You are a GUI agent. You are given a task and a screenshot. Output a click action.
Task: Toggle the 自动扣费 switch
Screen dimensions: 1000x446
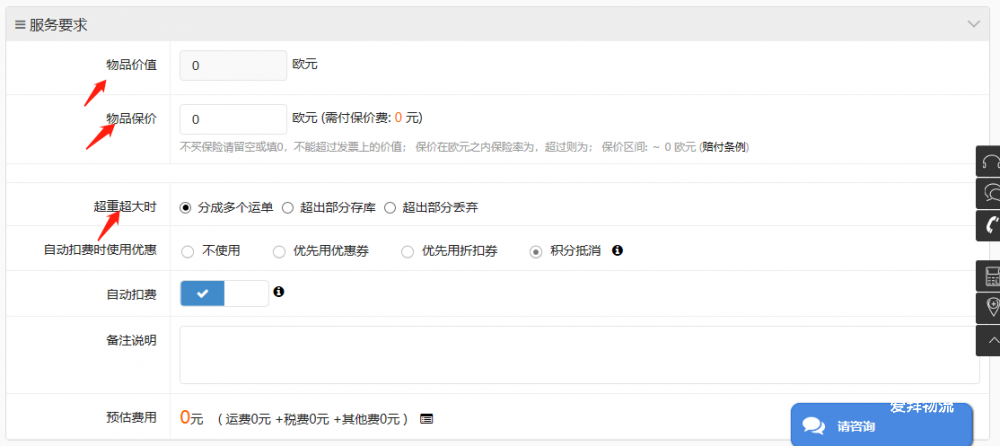click(x=224, y=293)
